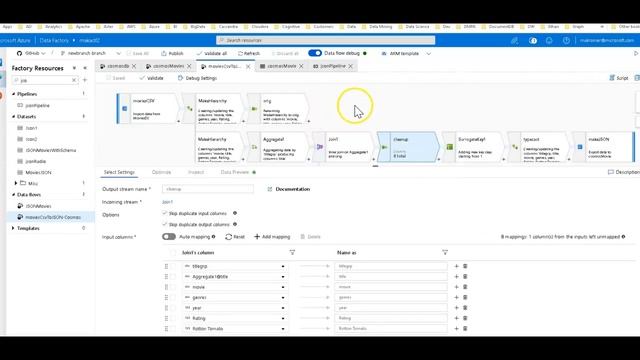The height and width of the screenshot is (360, 640).
Task: Click Reset mapping button
Action: (235, 237)
